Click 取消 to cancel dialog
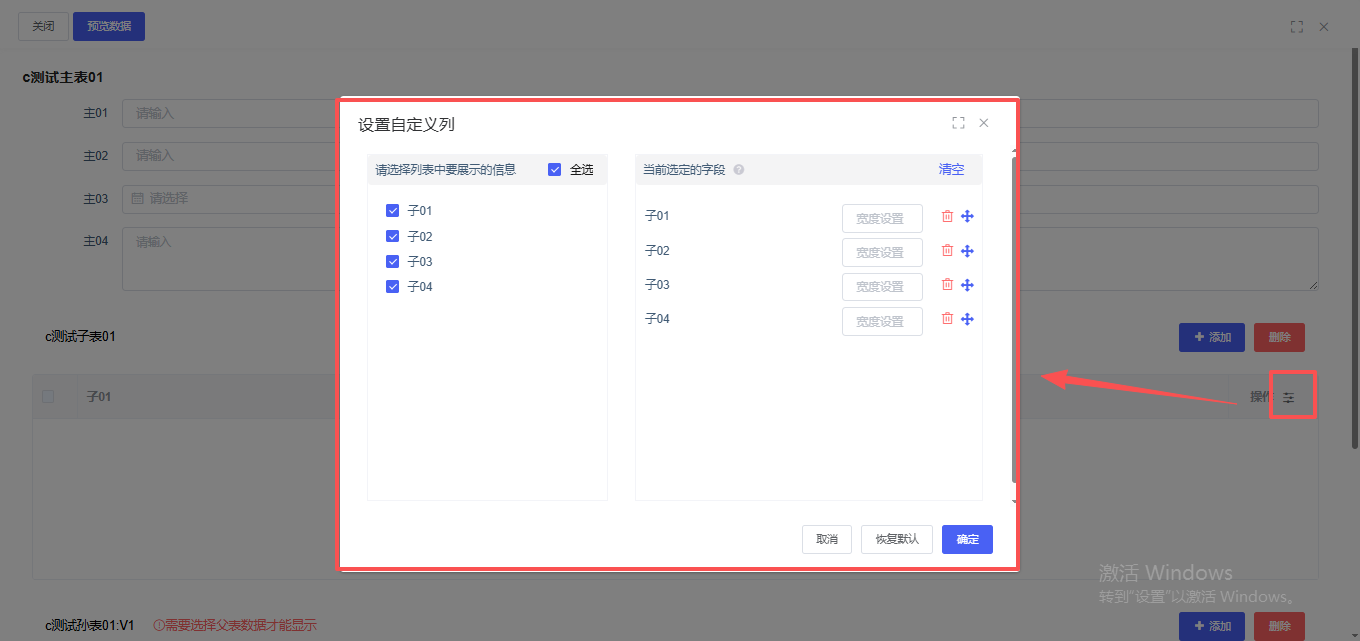The width and height of the screenshot is (1360, 641). [x=827, y=539]
